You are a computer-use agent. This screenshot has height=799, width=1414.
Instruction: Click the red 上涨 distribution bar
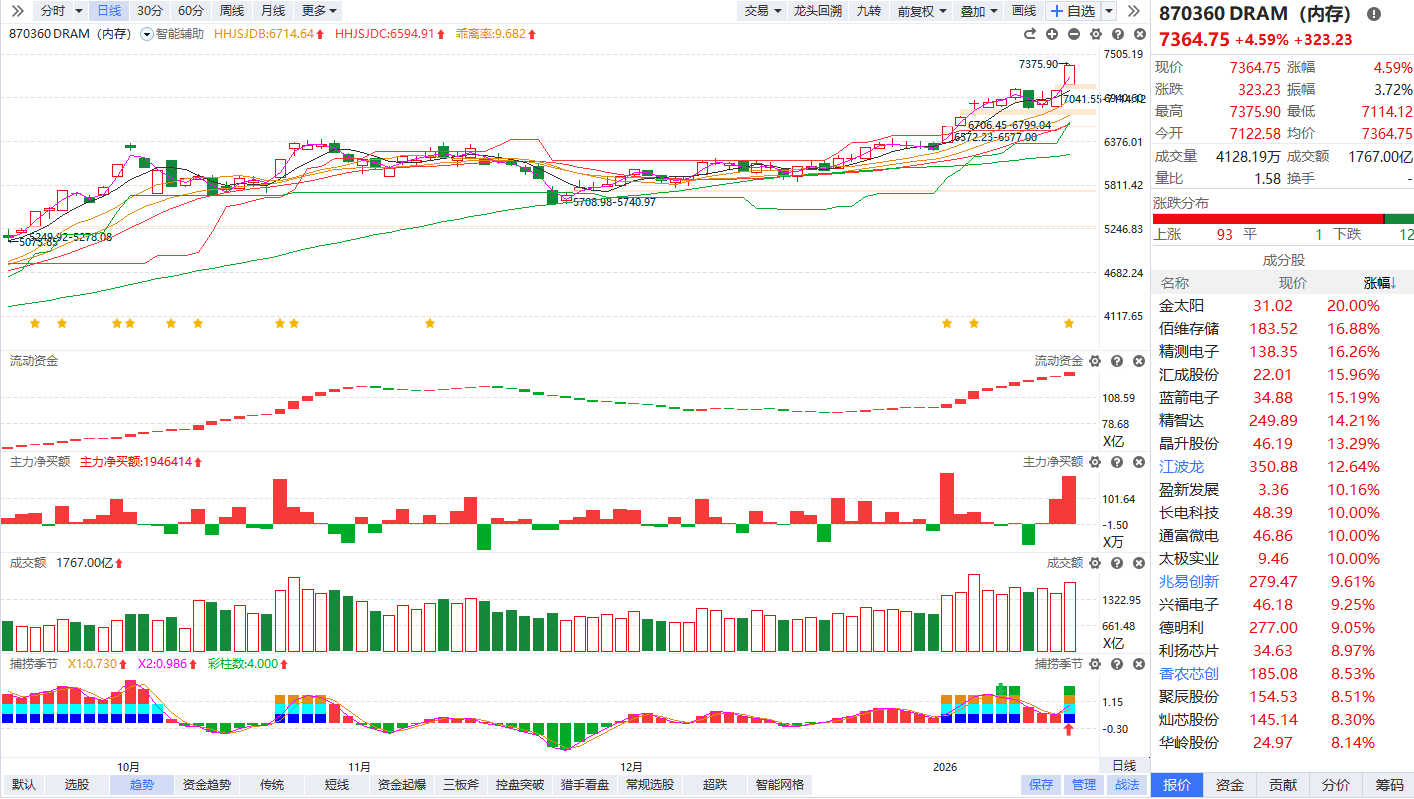[1267, 219]
